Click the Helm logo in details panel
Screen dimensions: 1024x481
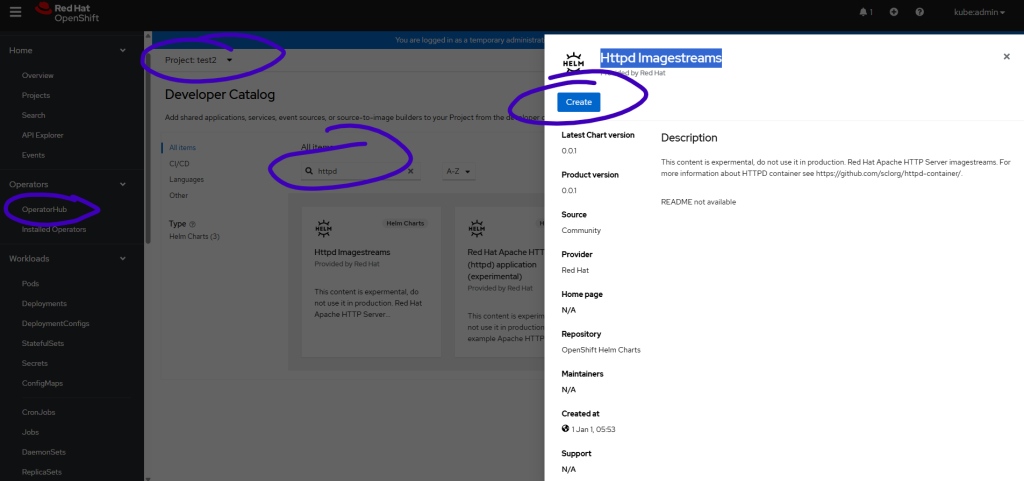[573, 62]
